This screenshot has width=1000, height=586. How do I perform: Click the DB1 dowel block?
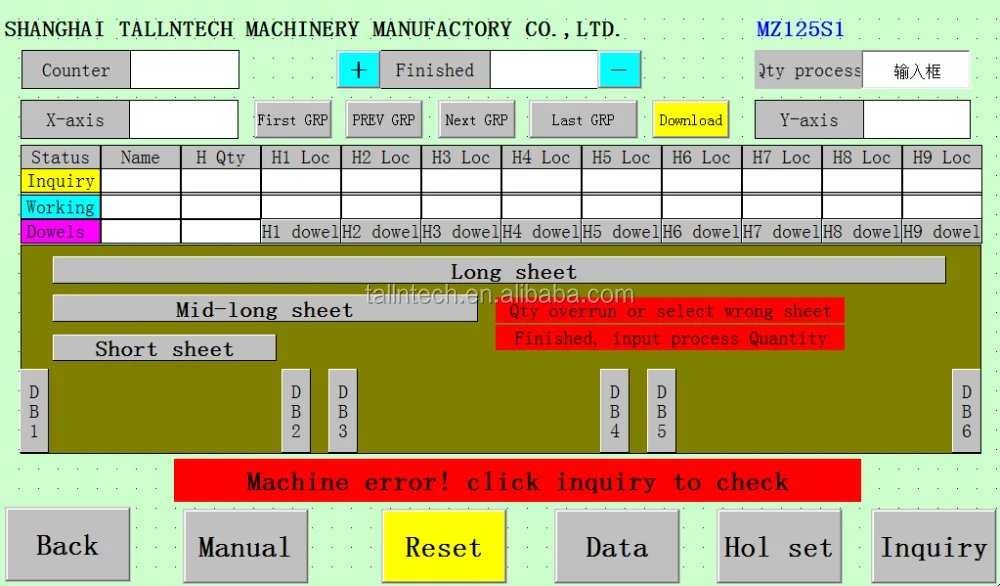(34, 411)
